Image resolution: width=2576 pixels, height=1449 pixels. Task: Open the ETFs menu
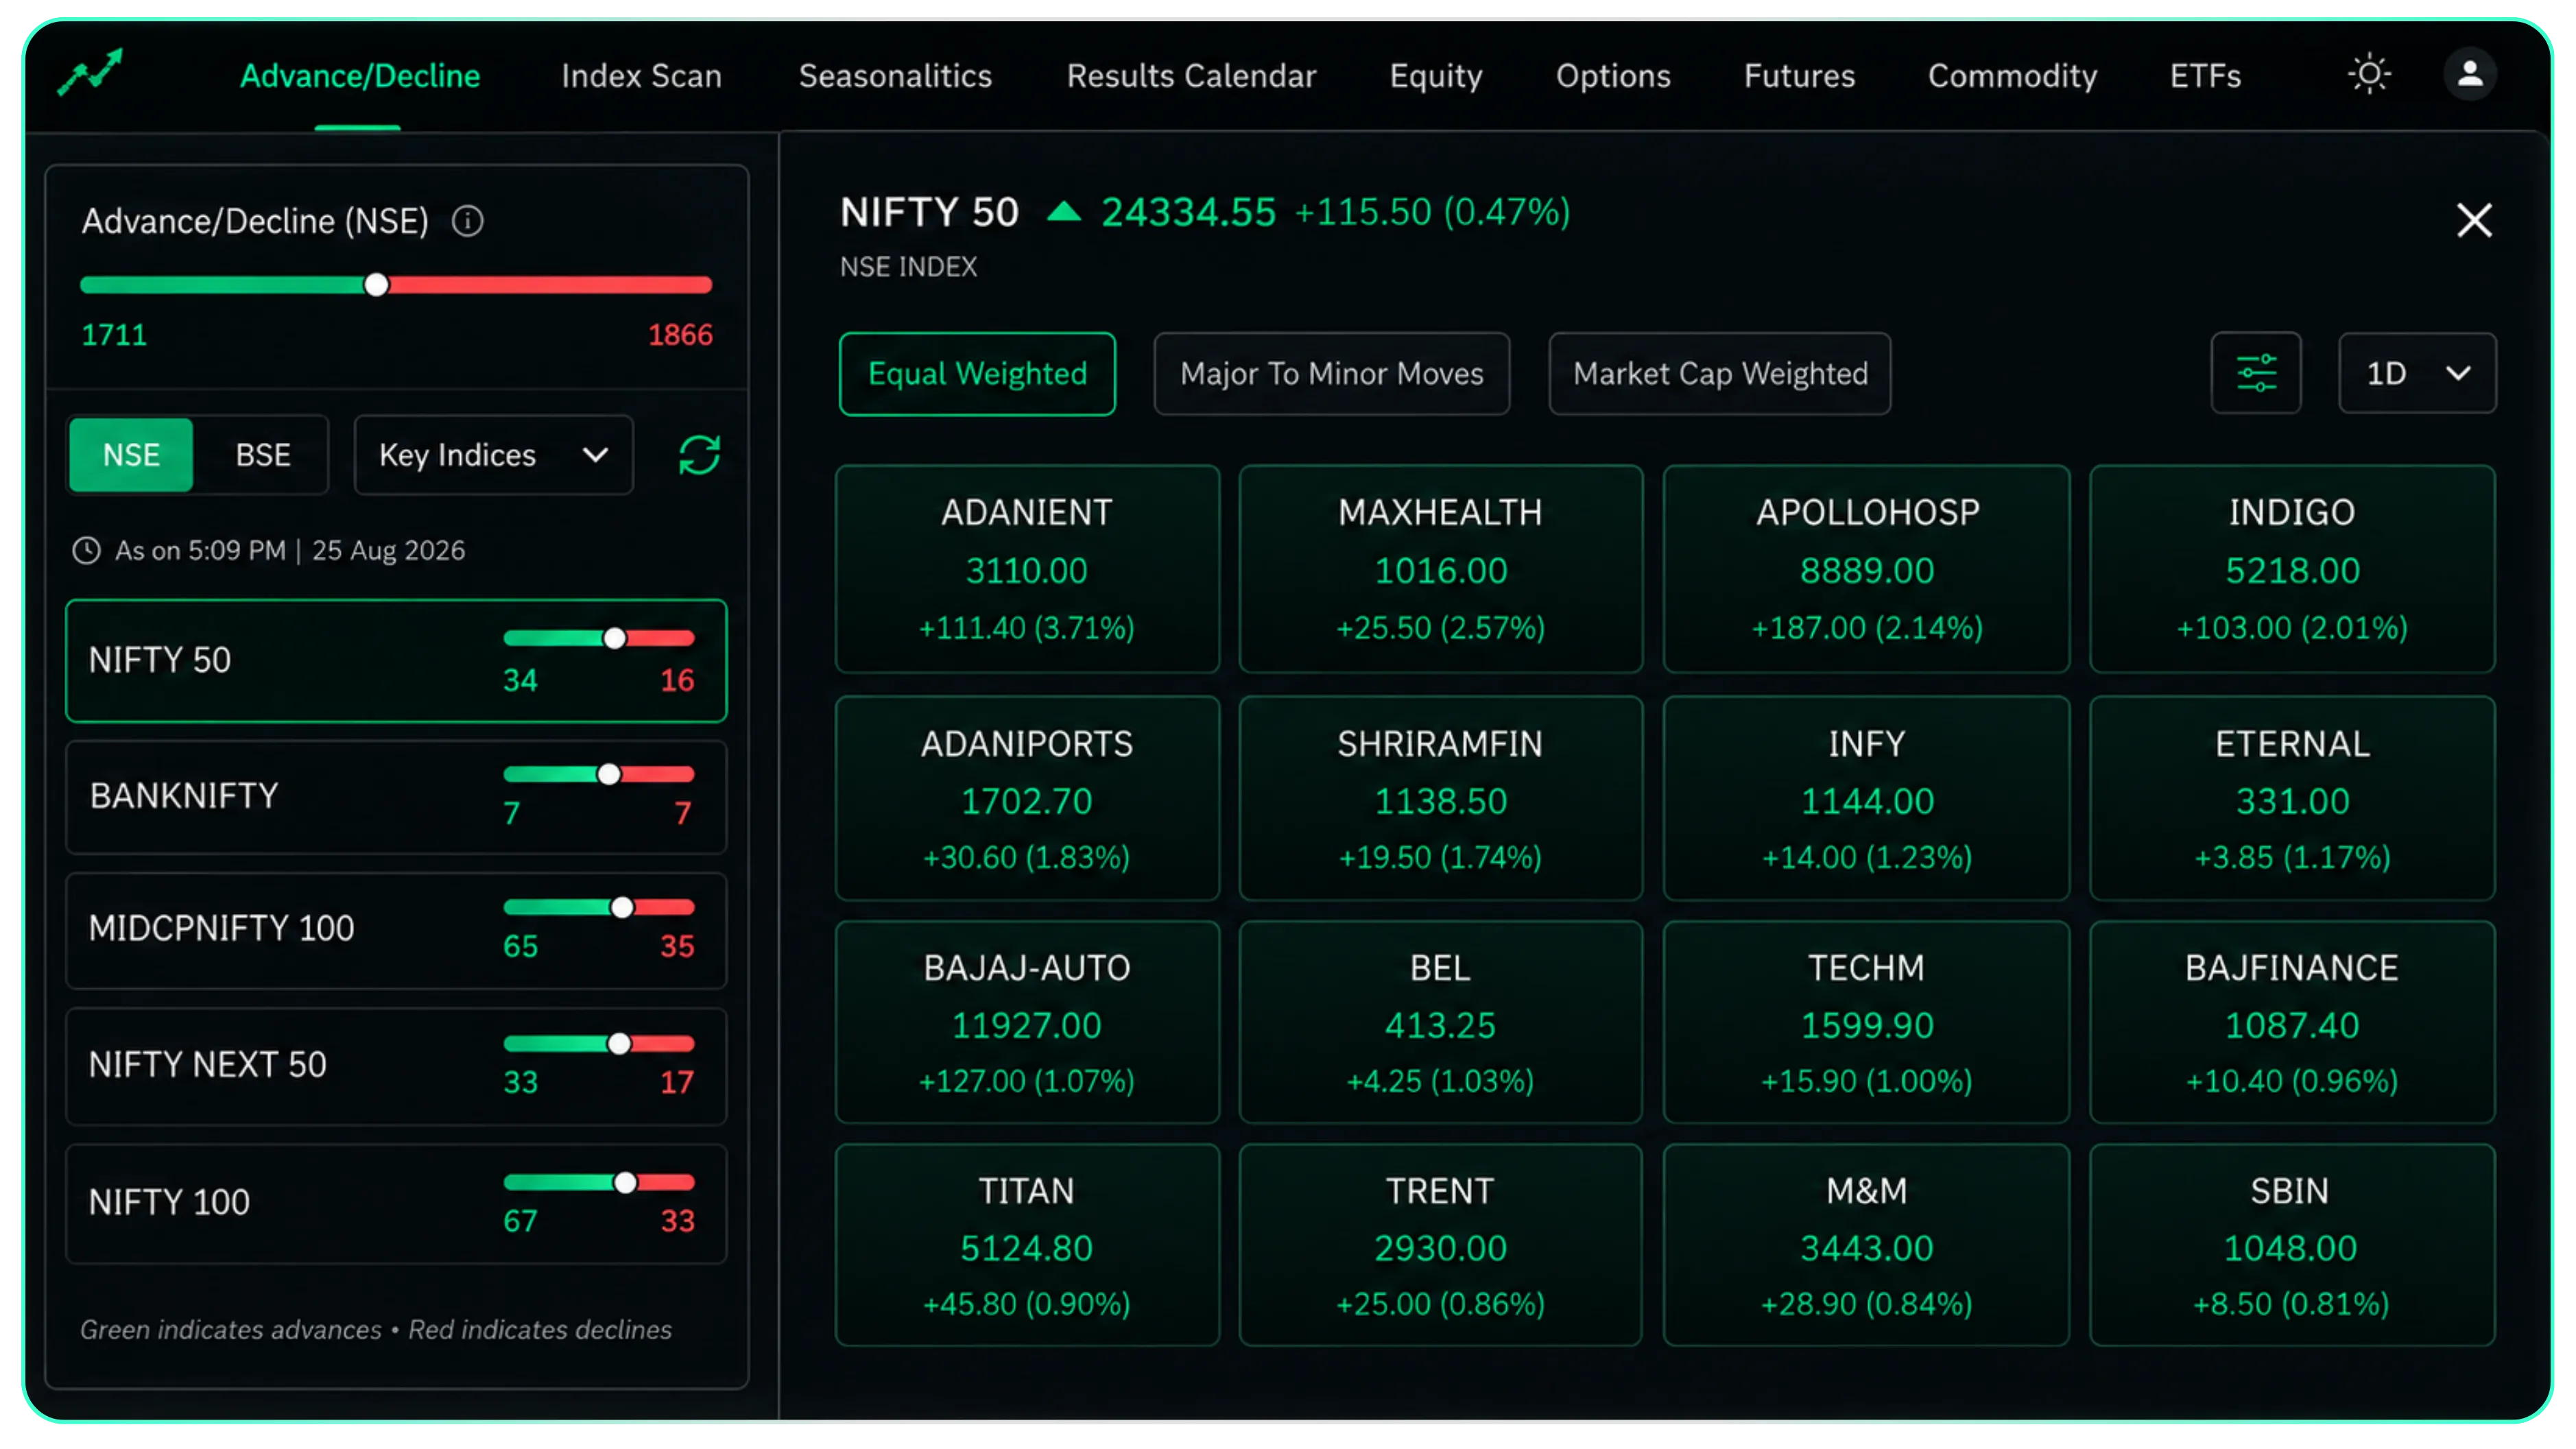[x=2205, y=76]
